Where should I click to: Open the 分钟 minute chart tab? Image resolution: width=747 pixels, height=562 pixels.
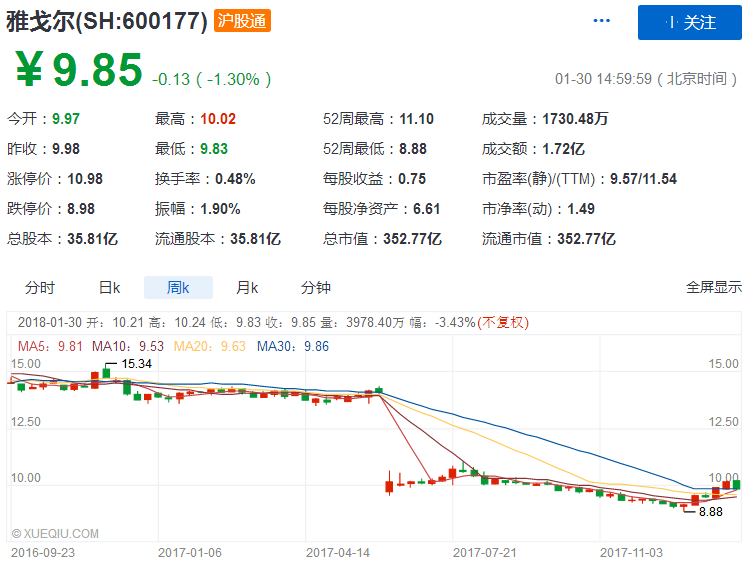pyautogui.click(x=315, y=288)
